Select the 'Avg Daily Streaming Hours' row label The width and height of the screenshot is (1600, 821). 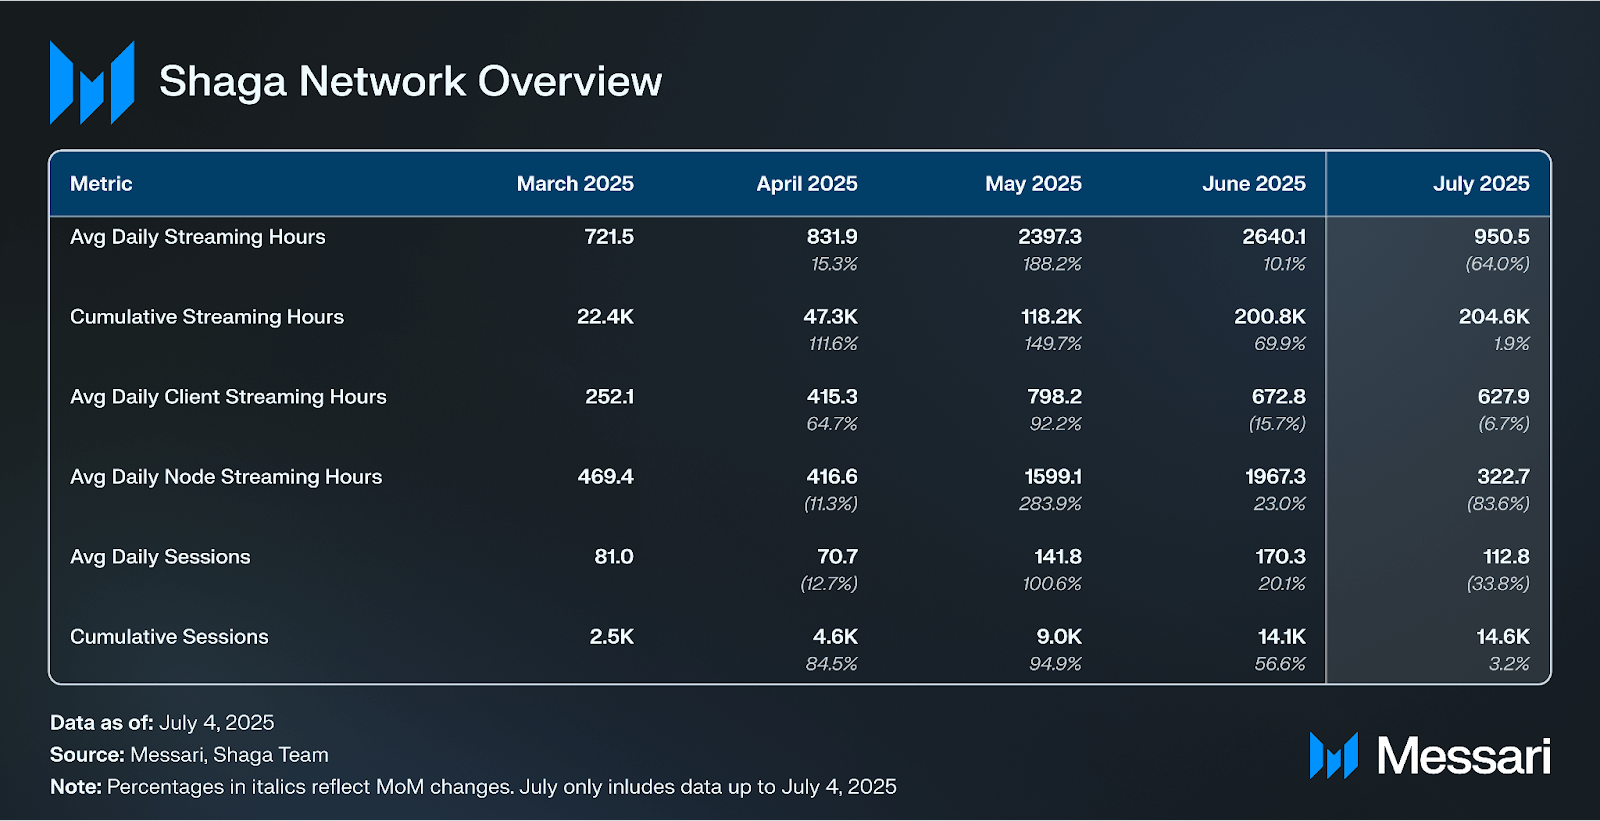pyautogui.click(x=198, y=237)
